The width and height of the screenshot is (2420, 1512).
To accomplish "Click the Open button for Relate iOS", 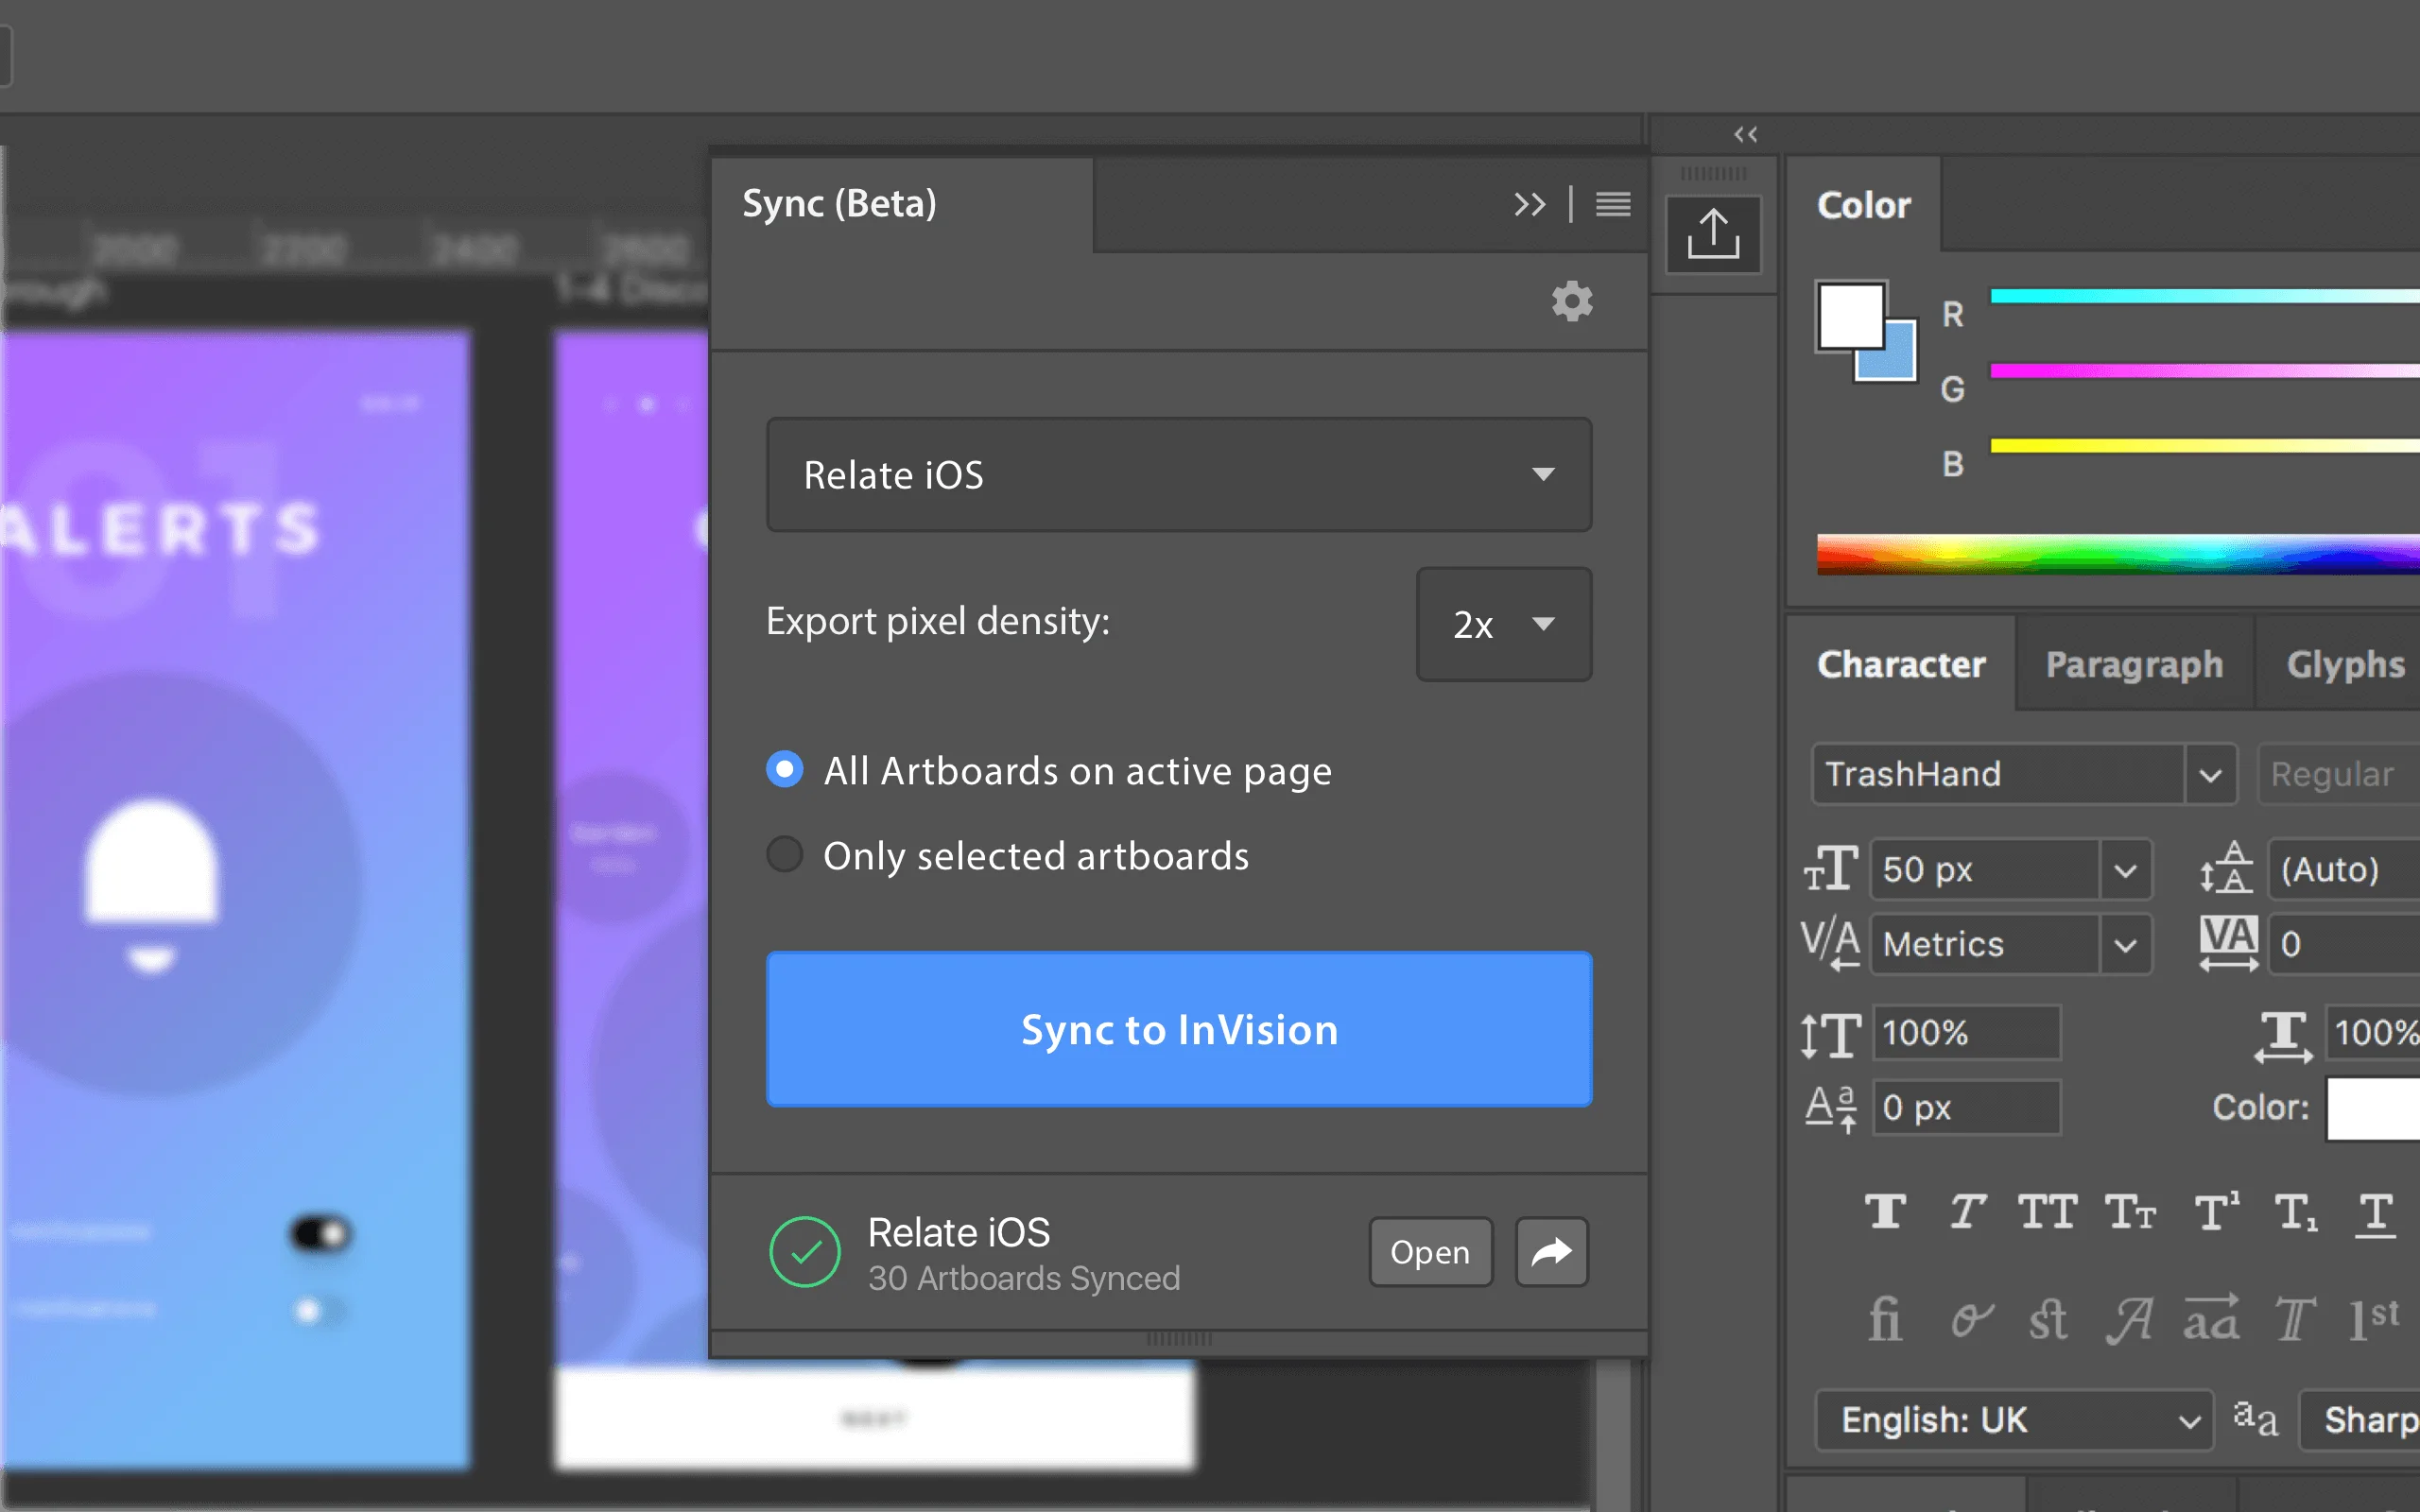I will (1429, 1252).
